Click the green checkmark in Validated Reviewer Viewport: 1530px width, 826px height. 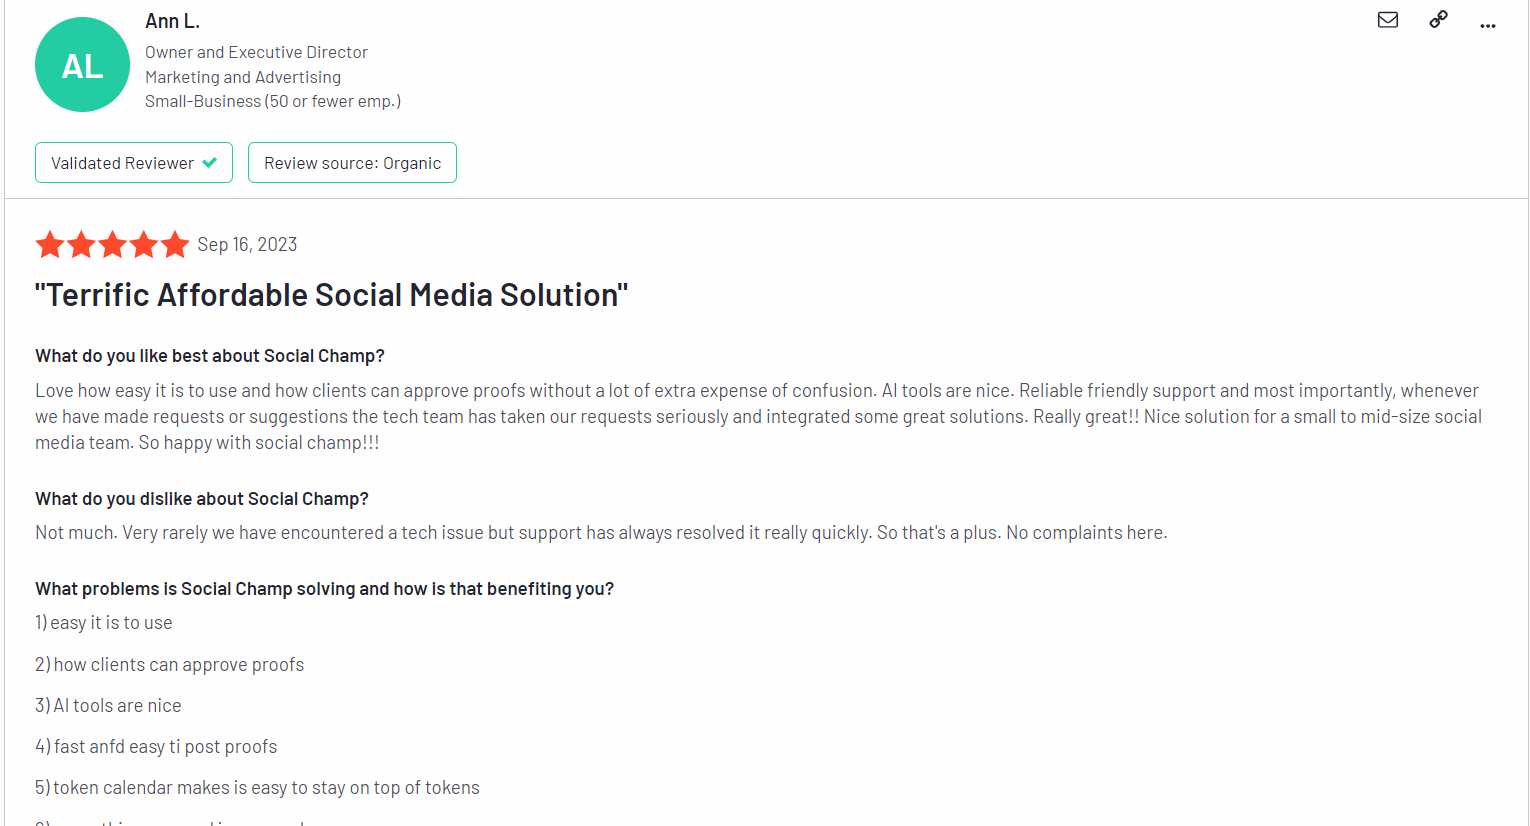coord(210,162)
